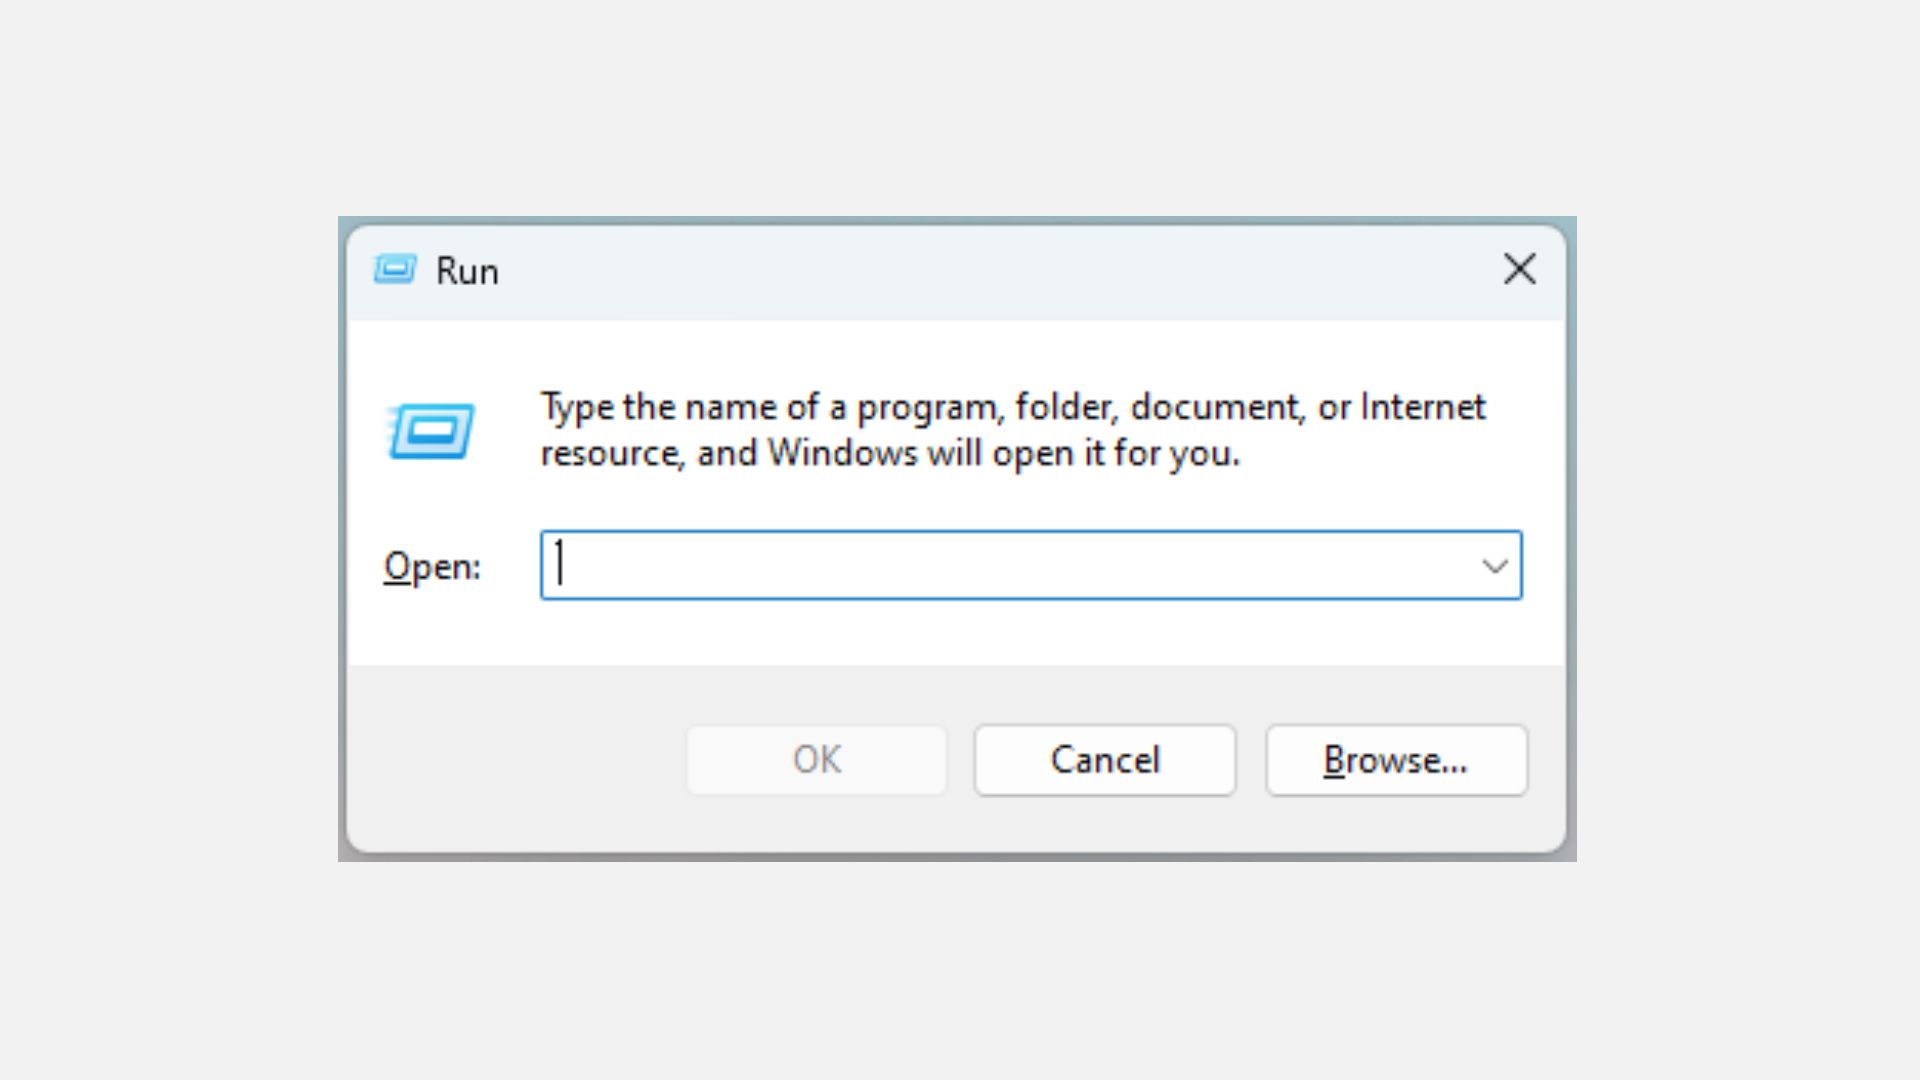Click the word "Windows" in the description
The height and width of the screenshot is (1080, 1920).
[842, 453]
